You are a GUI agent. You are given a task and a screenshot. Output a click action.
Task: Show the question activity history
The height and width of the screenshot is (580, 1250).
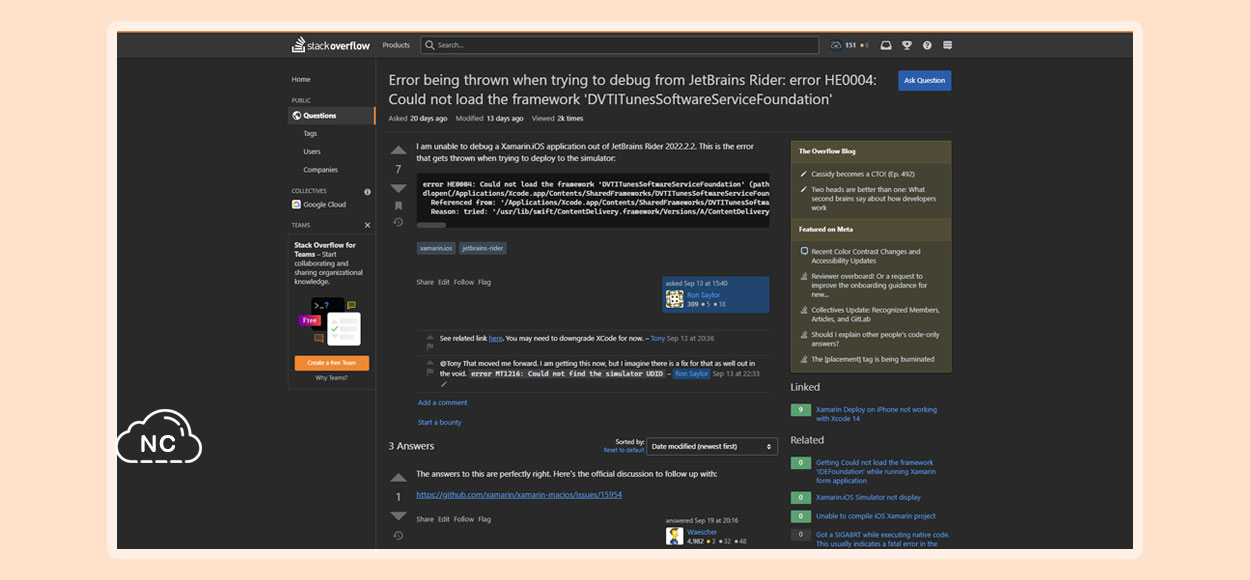[x=398, y=222]
